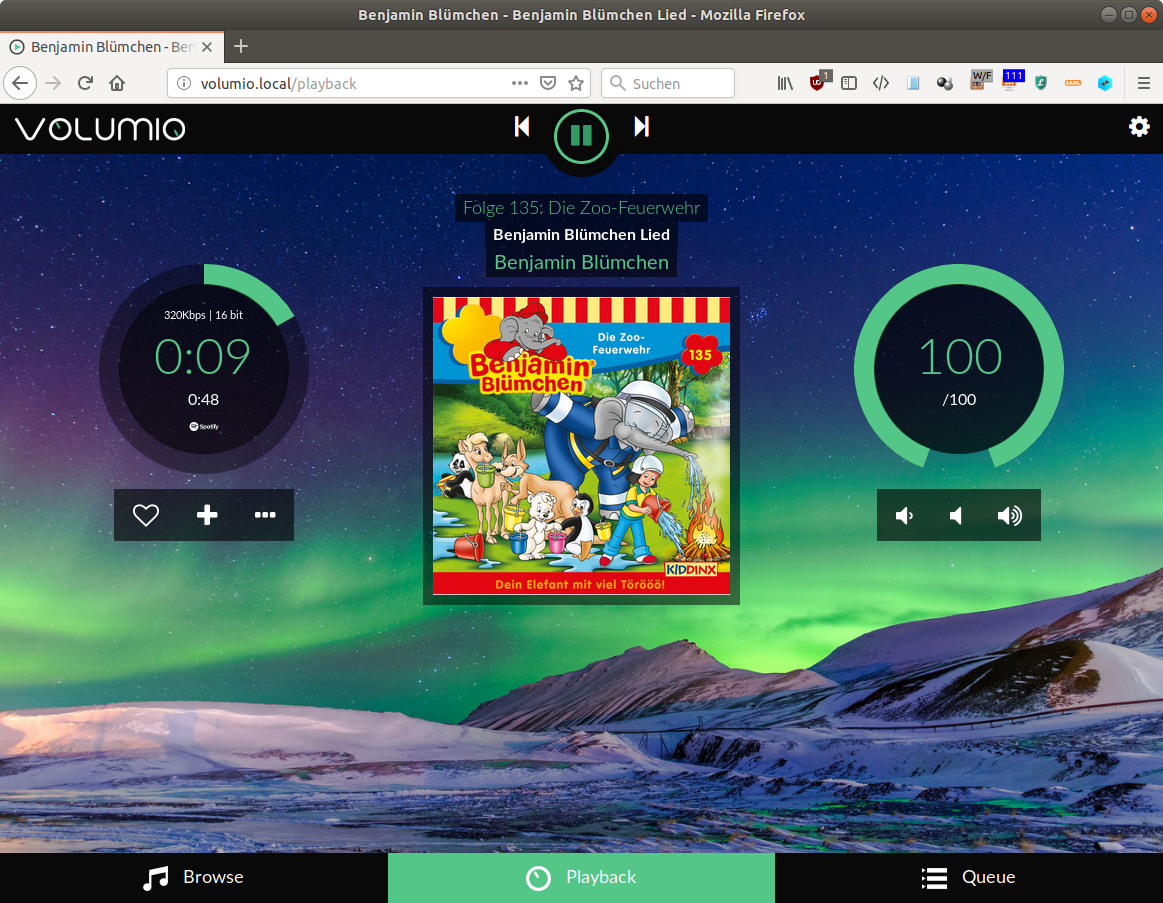Add track to playlist with plus icon
Viewport: 1163px width, 903px height.
tap(207, 515)
